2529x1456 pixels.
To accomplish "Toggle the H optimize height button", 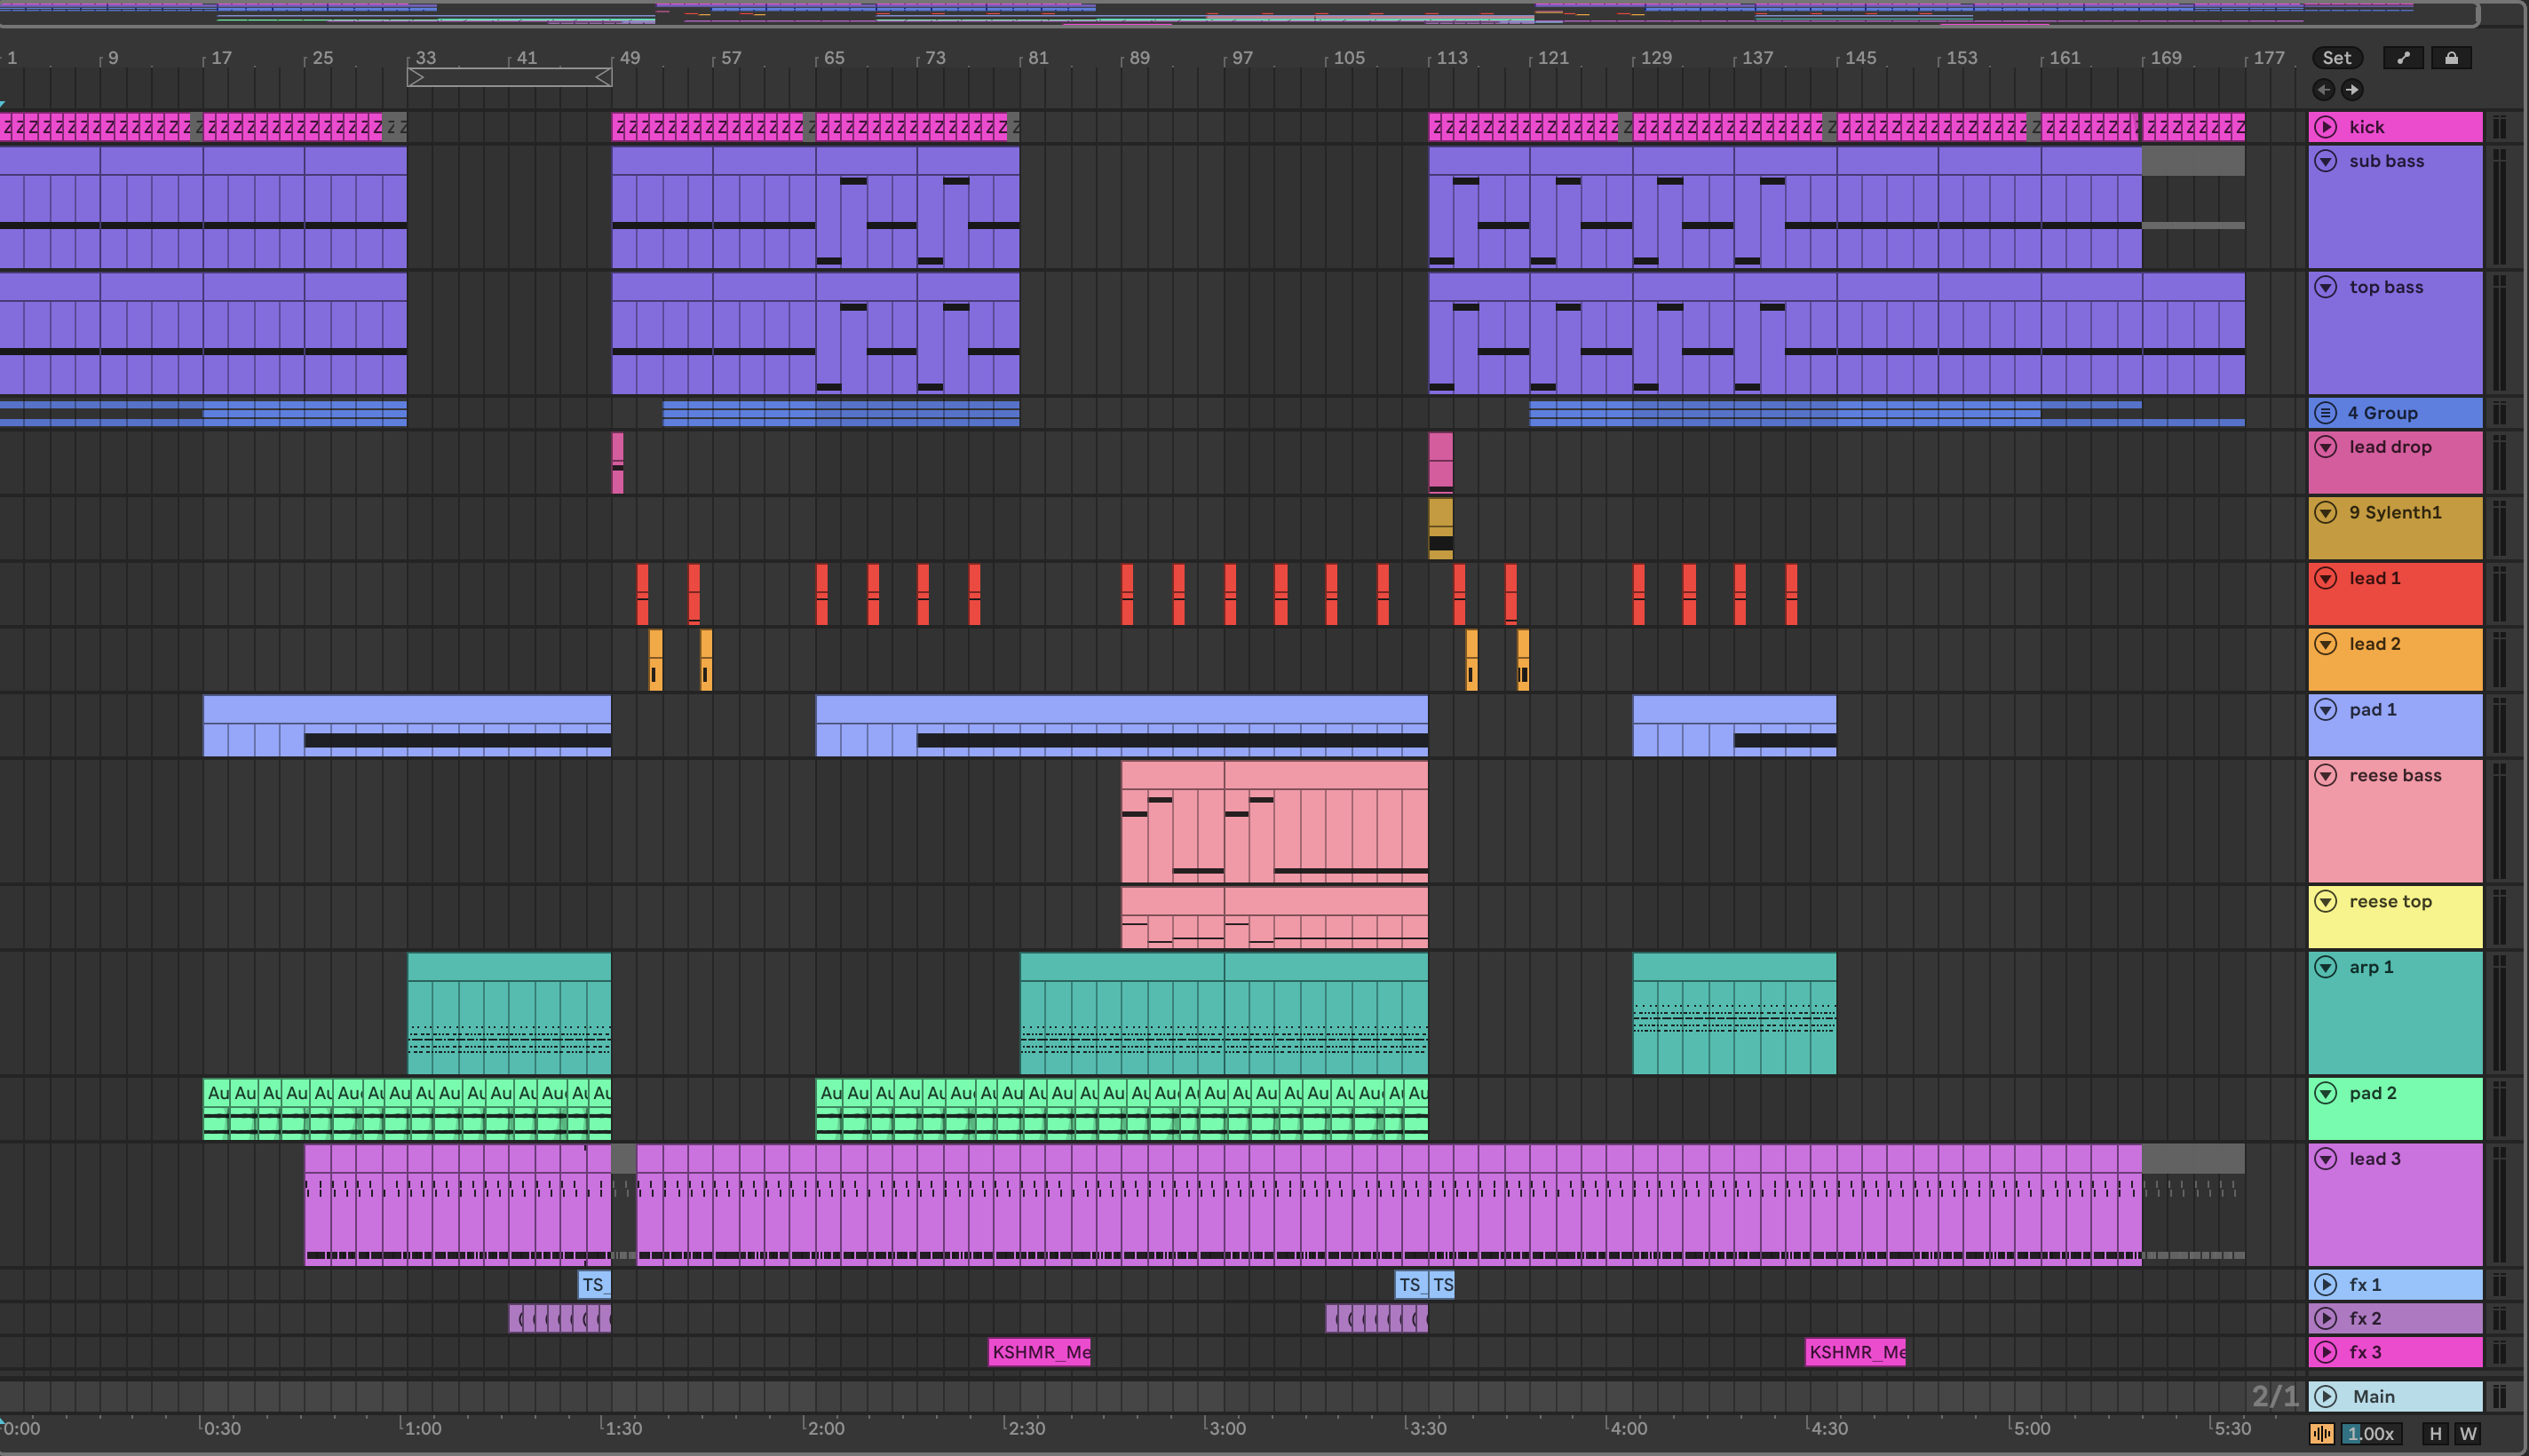I will point(2435,1434).
